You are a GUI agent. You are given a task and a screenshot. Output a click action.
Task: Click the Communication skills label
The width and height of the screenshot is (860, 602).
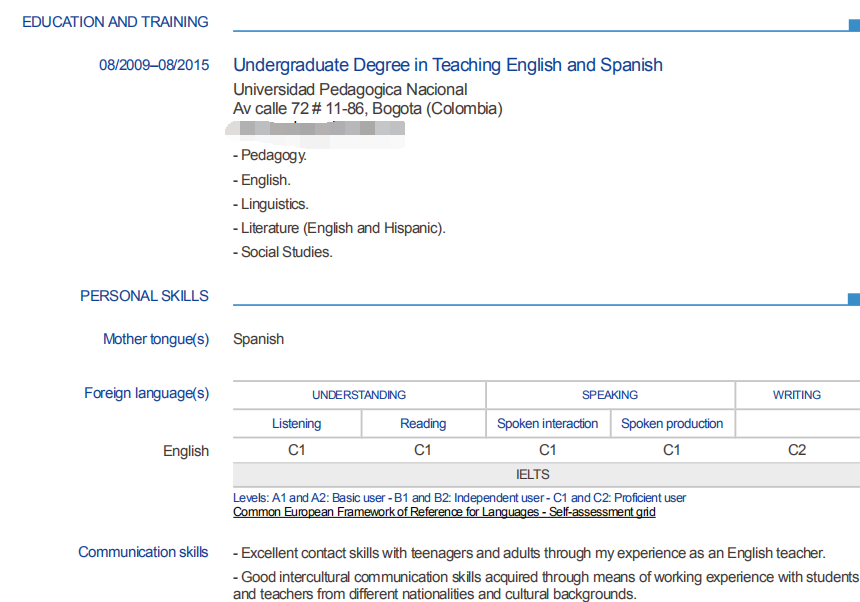pos(144,552)
